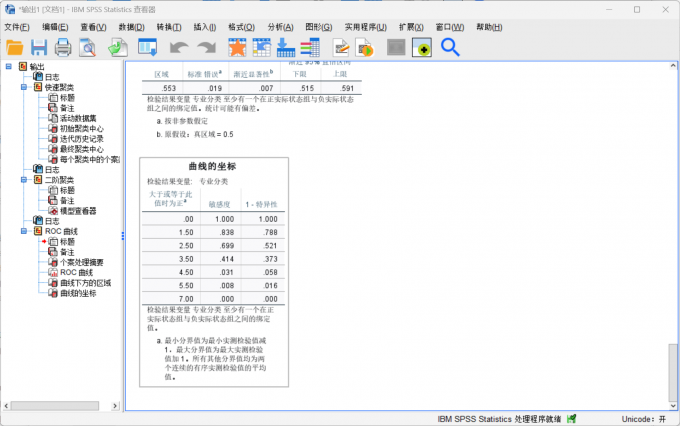Image resolution: width=680 pixels, height=426 pixels.
Task: Go to data with the orange star icon
Action: [237, 47]
